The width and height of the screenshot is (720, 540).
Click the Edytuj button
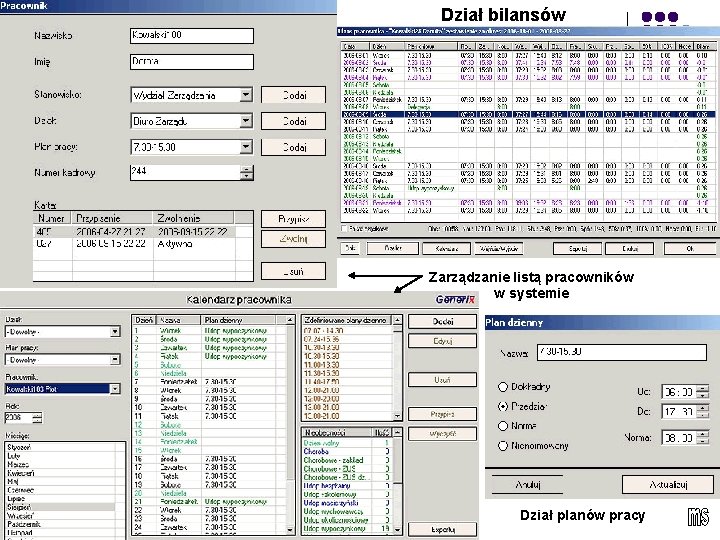pos(442,341)
